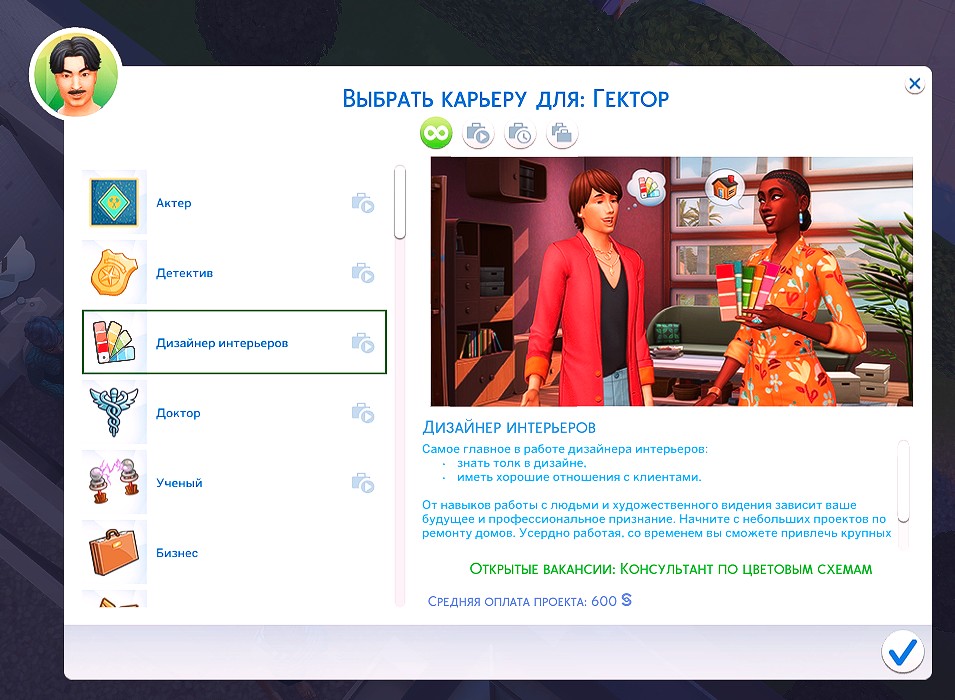The image size is (955, 700).
Task: Click active career icon beside Детектив
Action: coord(363,273)
